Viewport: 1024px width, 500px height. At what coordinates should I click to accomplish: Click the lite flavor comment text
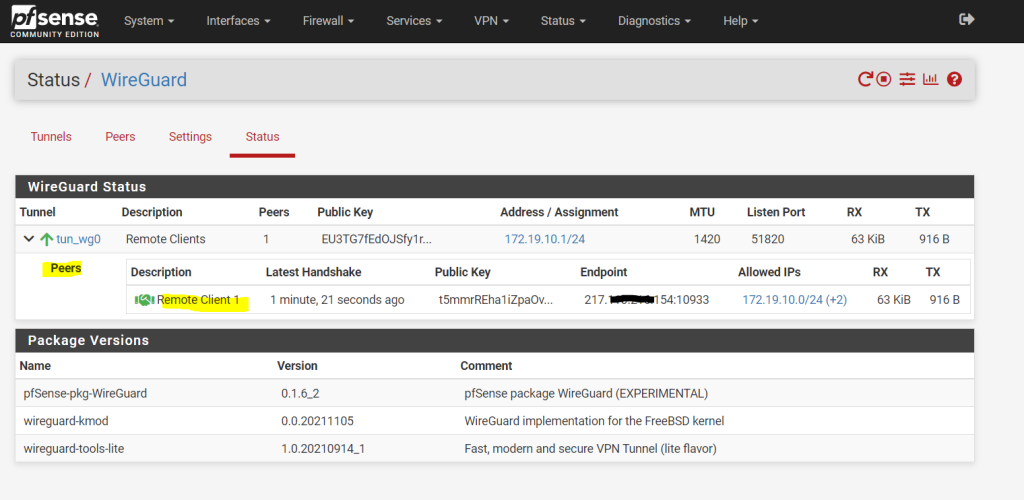coord(590,448)
